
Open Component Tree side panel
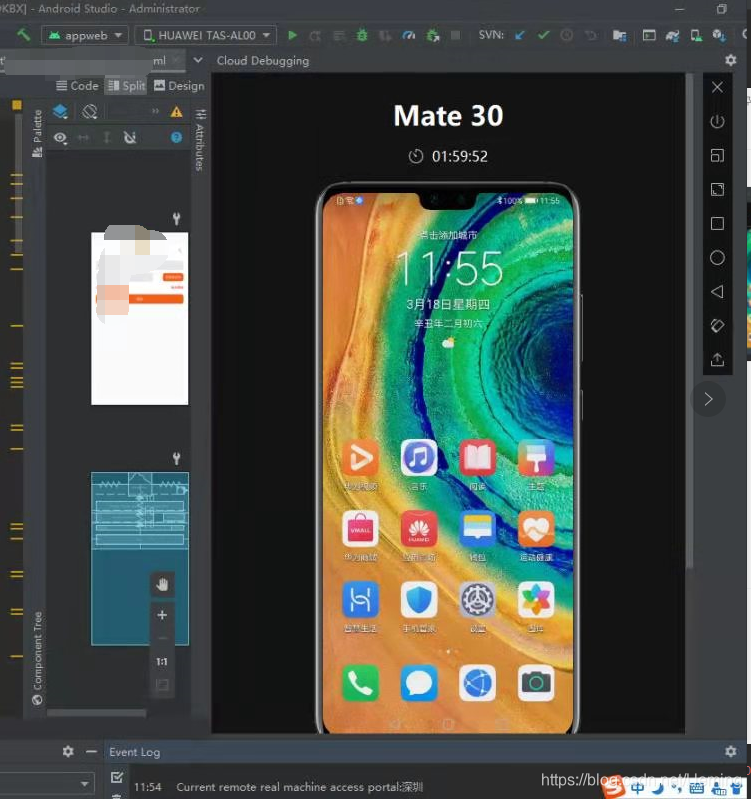click(37, 659)
